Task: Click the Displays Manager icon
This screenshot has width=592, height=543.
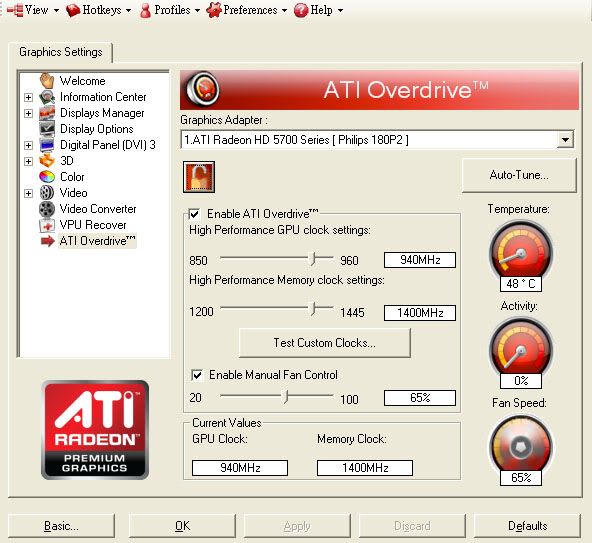Action: click(x=47, y=113)
